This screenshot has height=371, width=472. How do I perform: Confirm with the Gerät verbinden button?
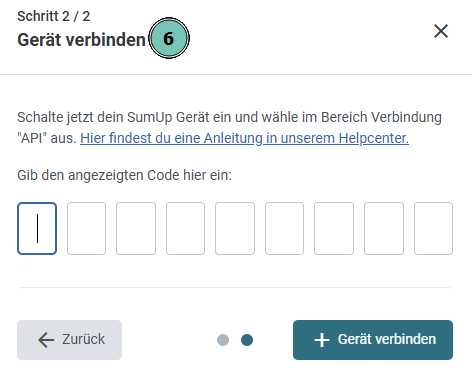point(373,340)
